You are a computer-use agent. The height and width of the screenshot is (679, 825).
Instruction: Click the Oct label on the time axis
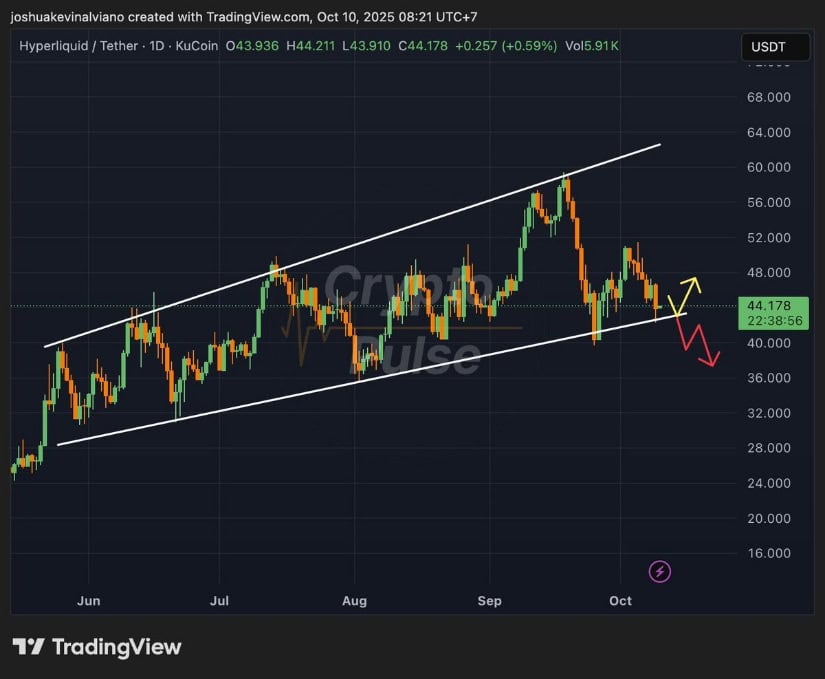[619, 601]
